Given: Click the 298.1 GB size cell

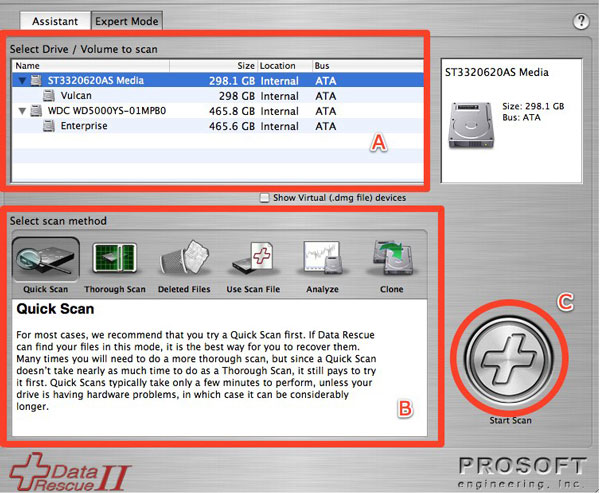Looking at the screenshot, I should (x=232, y=81).
